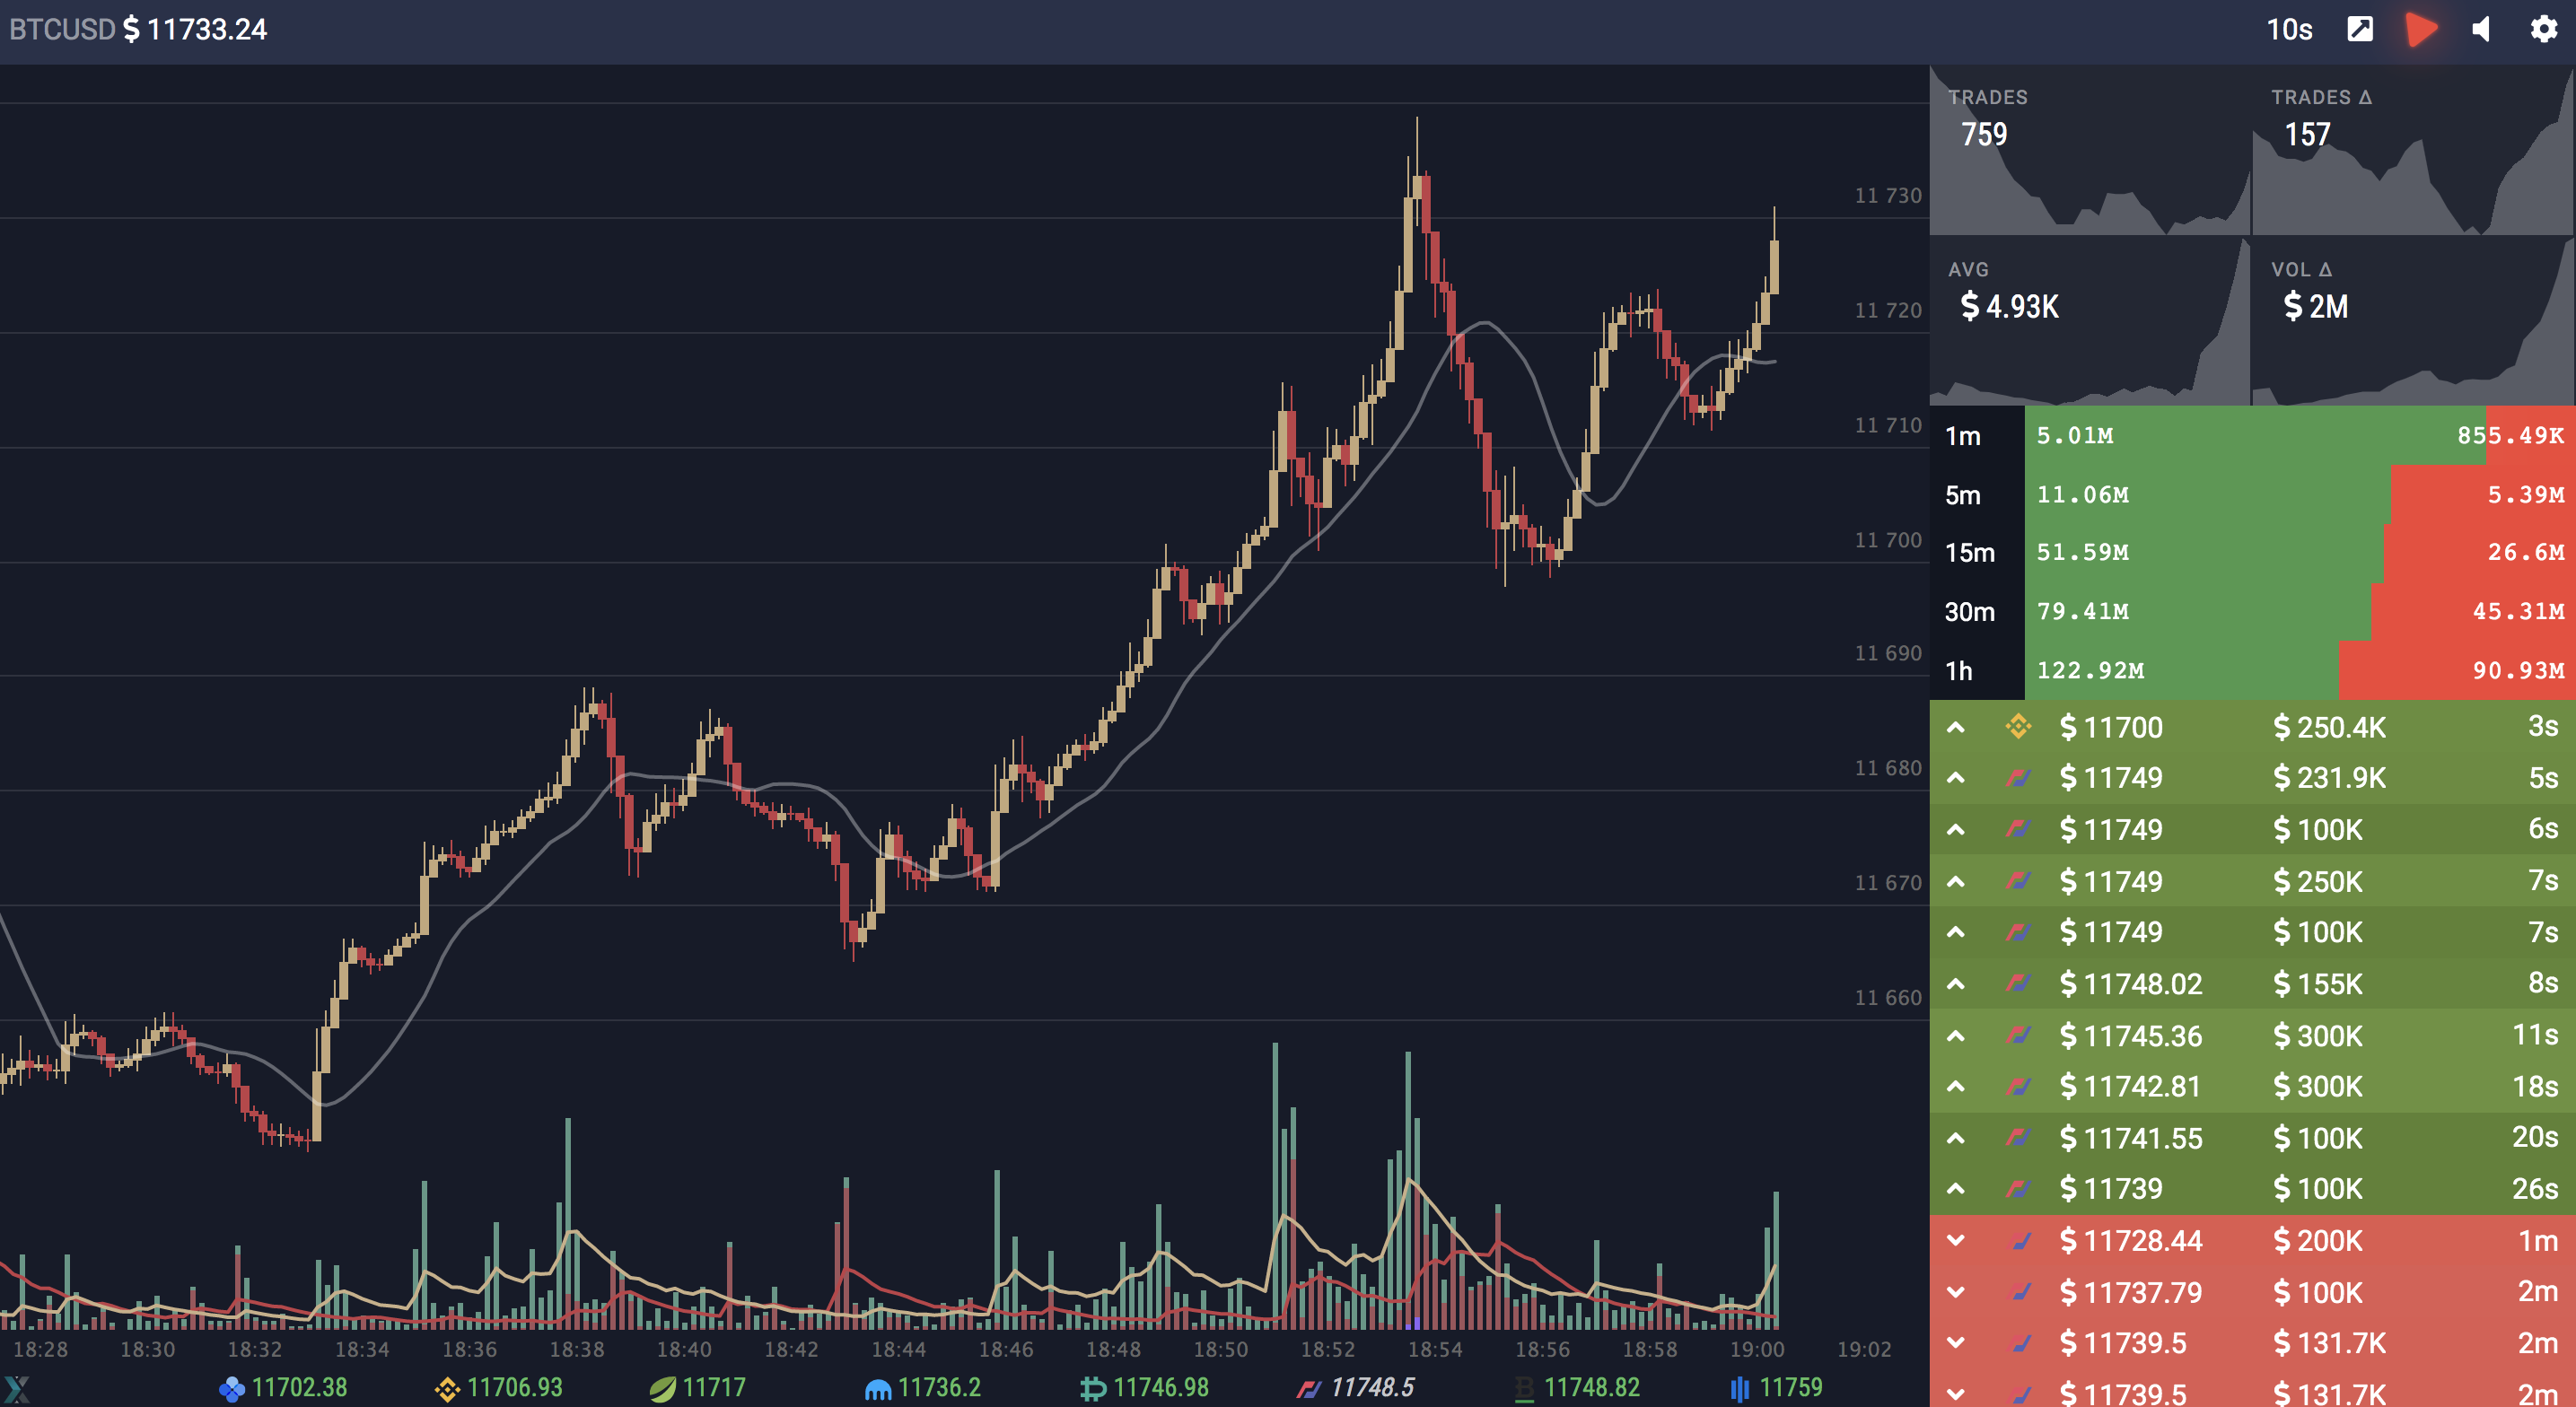Click the Bitstamp icon beside 11748.82

tap(1524, 1389)
